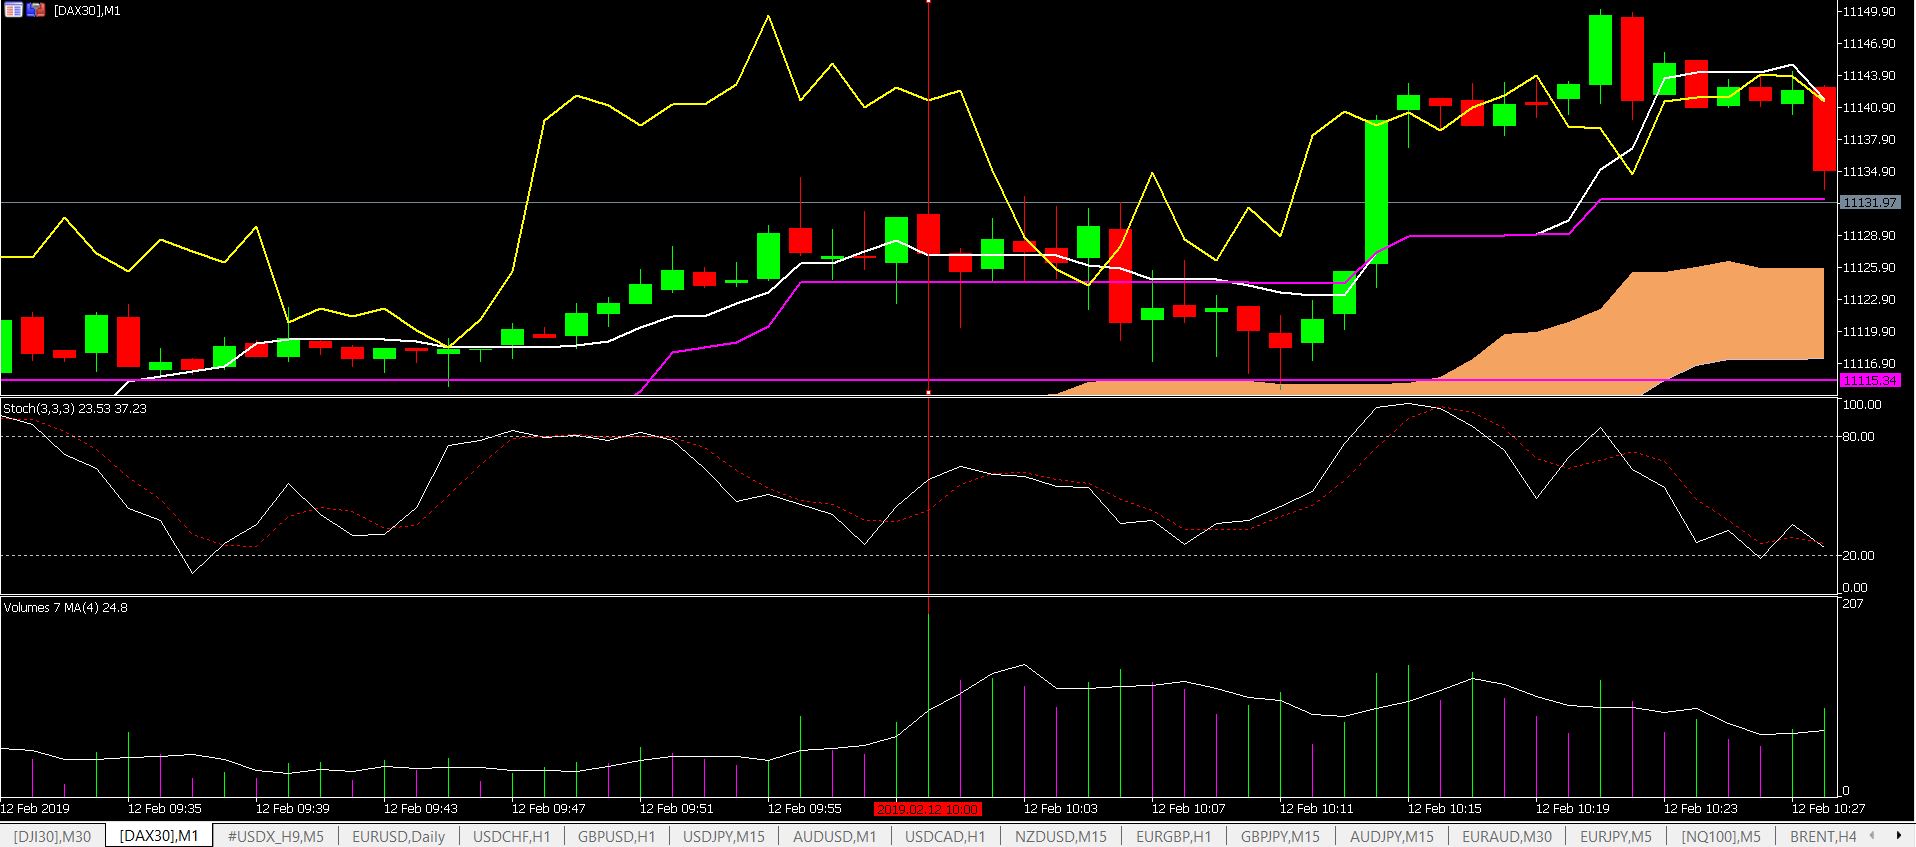Image resolution: width=1916 pixels, height=847 pixels.
Task: Switch to the [NQ100],M5 tab
Action: (x=1720, y=836)
